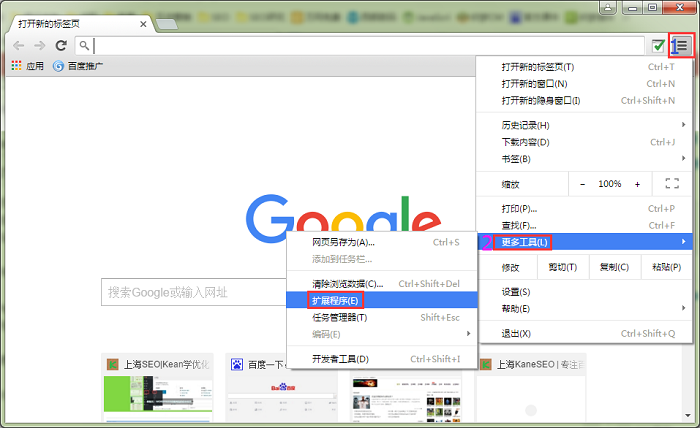
Task: Click the user profile button in title bar
Action: click(608, 8)
